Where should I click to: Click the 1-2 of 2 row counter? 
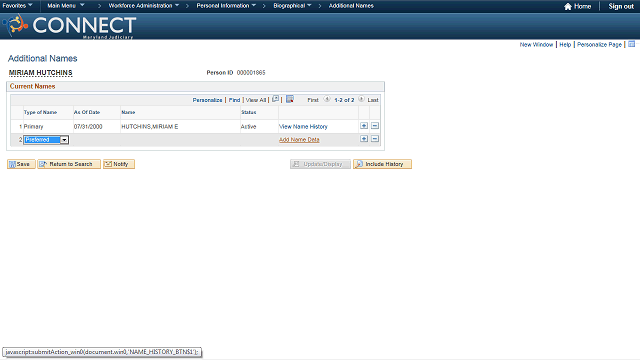pos(344,100)
